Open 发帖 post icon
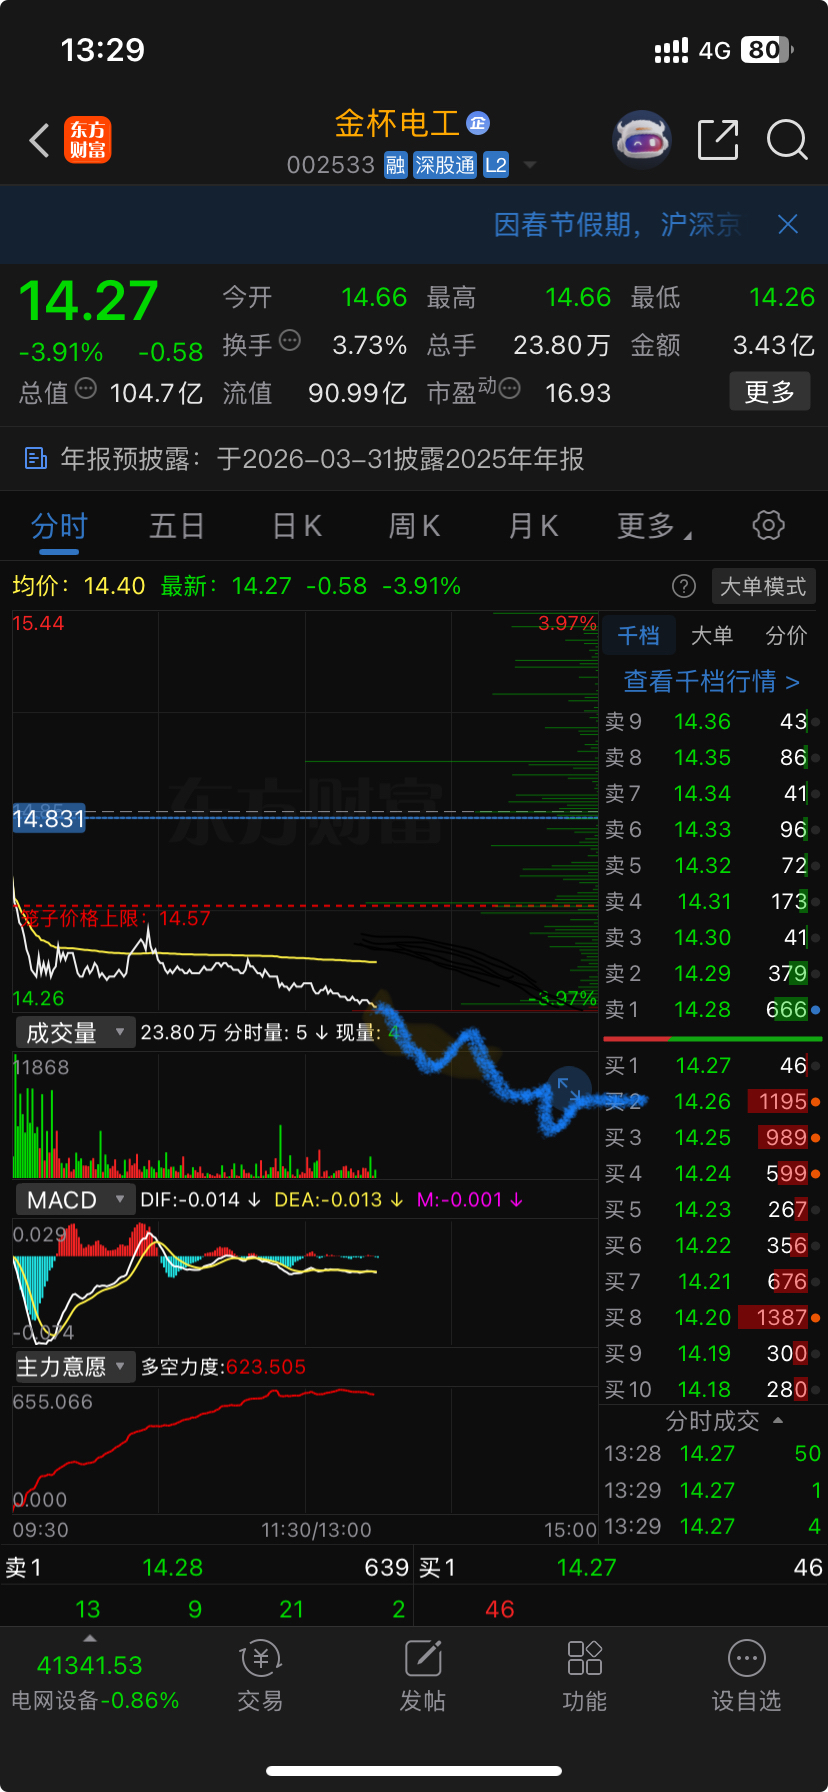828x1792 pixels. [423, 1676]
